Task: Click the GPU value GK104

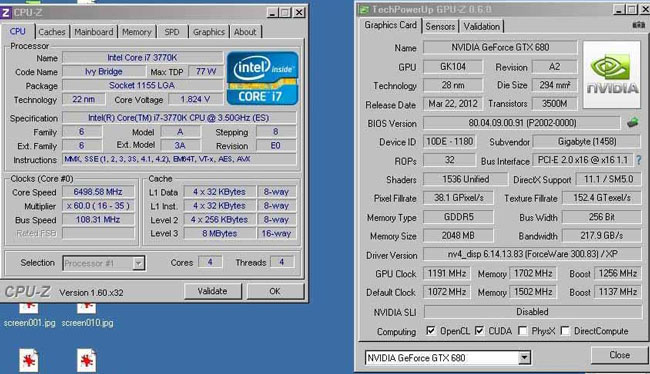Action: tap(453, 66)
